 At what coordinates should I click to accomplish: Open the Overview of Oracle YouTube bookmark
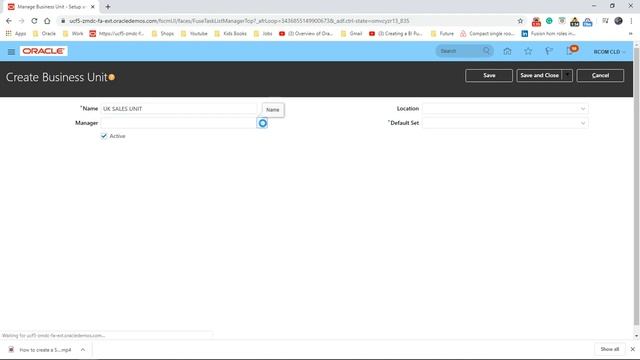coord(306,33)
